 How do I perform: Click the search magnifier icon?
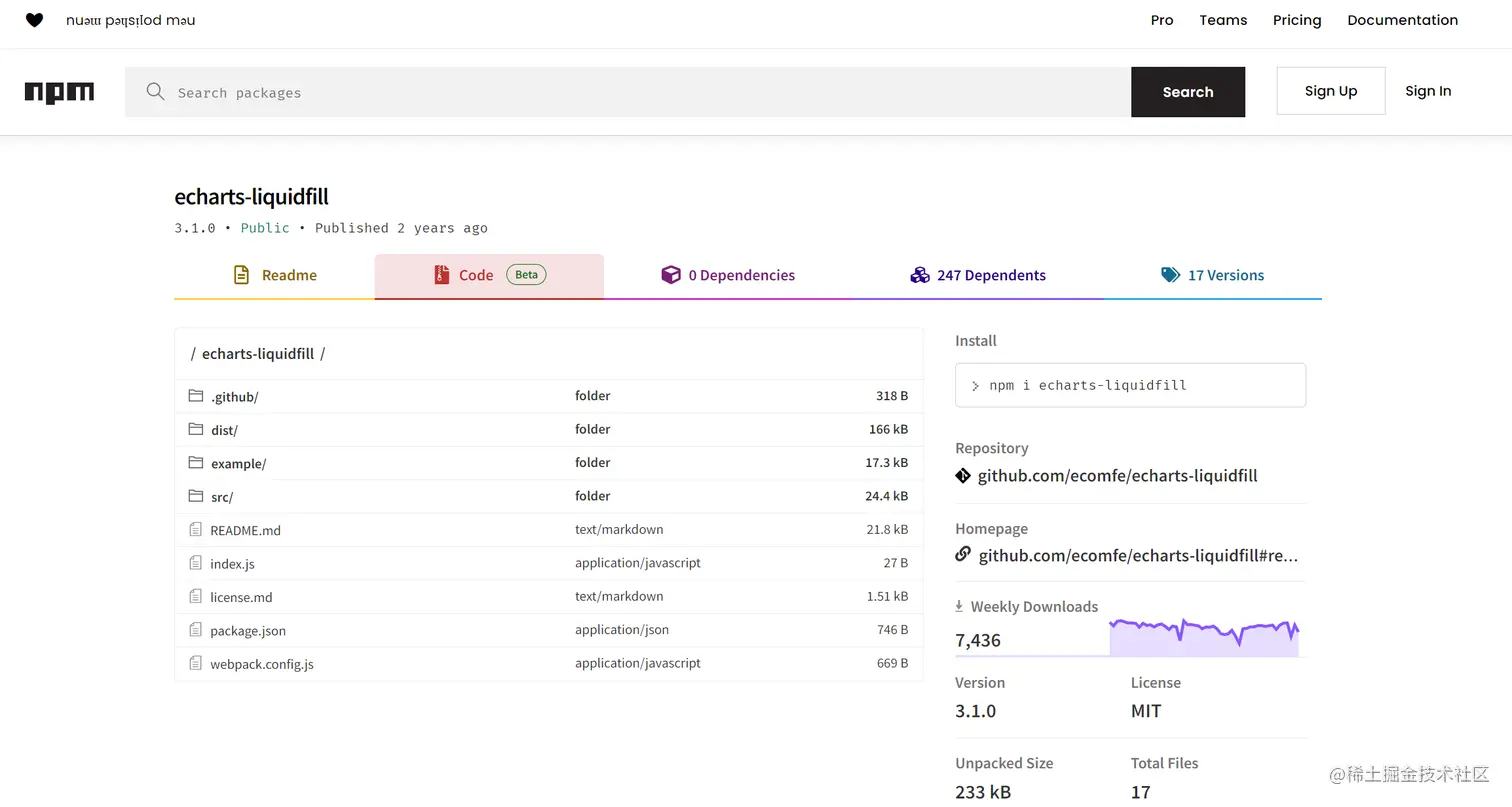(x=155, y=92)
